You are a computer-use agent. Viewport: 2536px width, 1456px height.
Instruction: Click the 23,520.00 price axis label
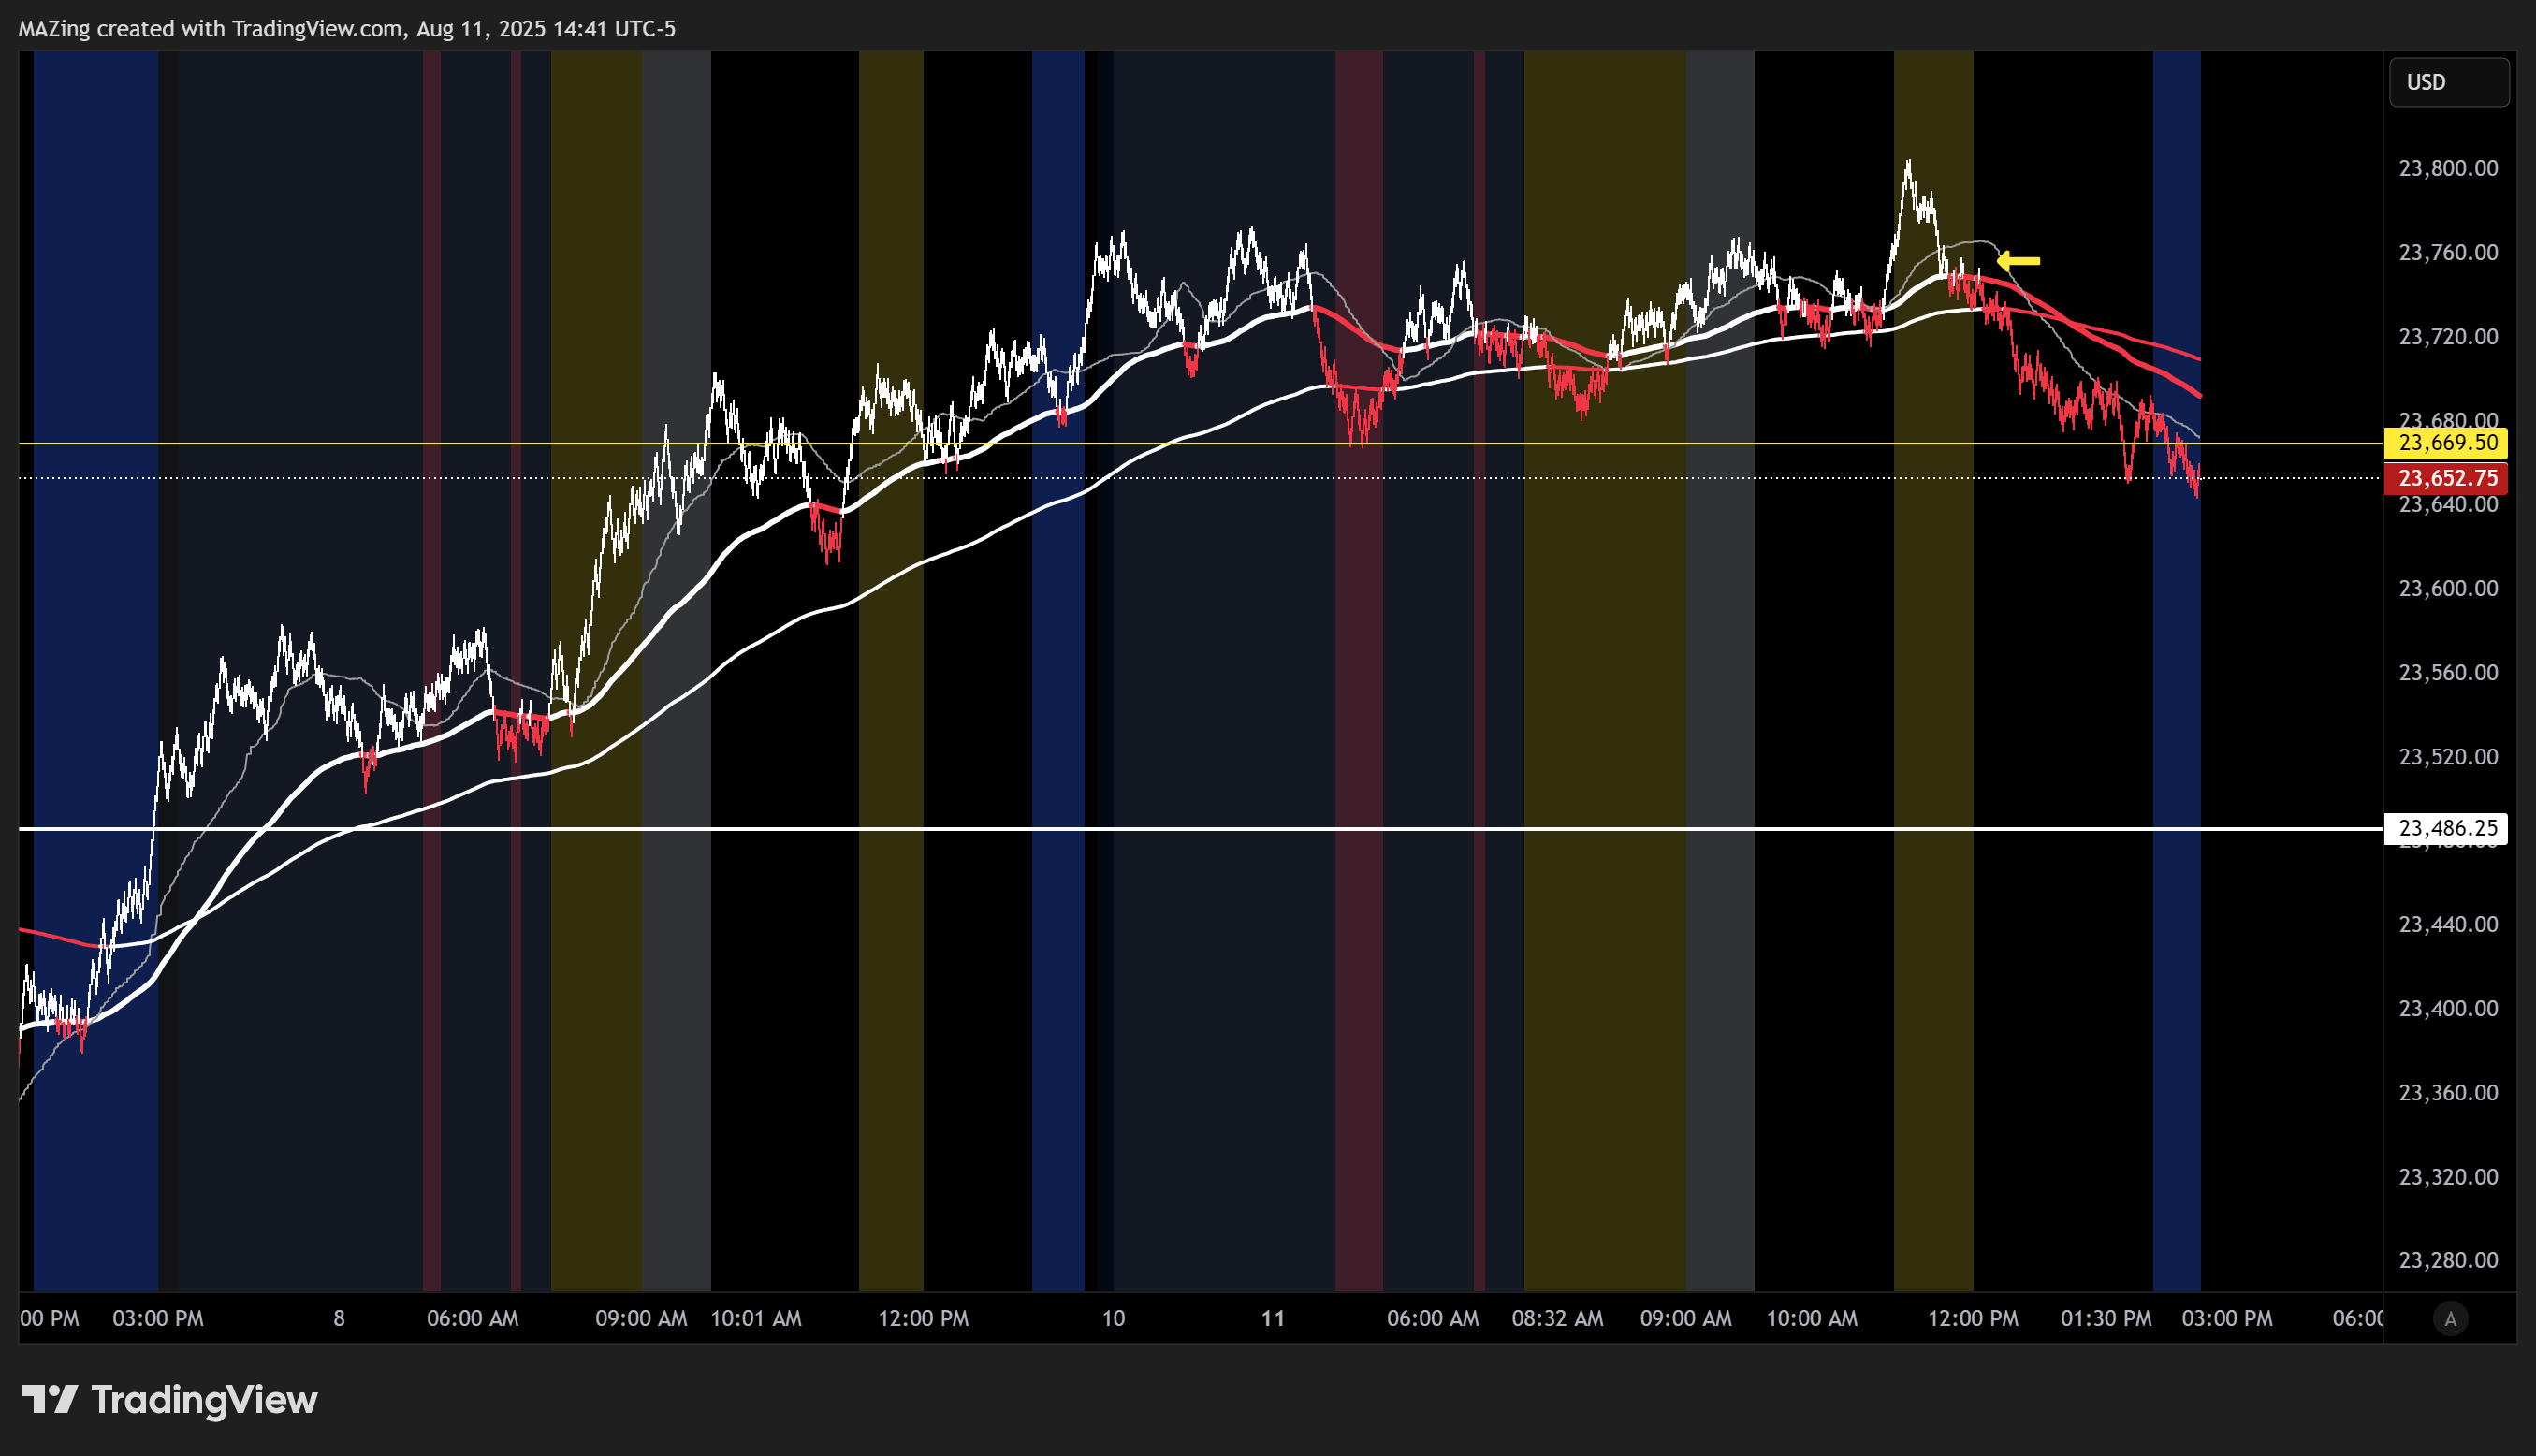point(2448,756)
